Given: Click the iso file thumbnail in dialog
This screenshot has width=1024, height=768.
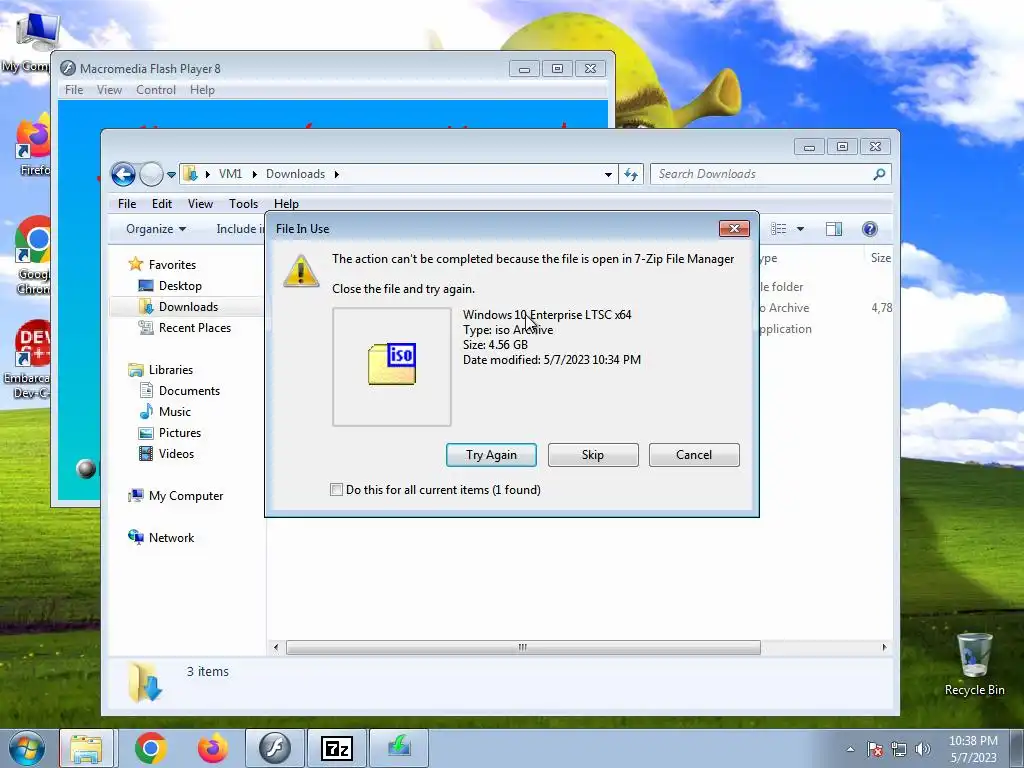Looking at the screenshot, I should [392, 366].
